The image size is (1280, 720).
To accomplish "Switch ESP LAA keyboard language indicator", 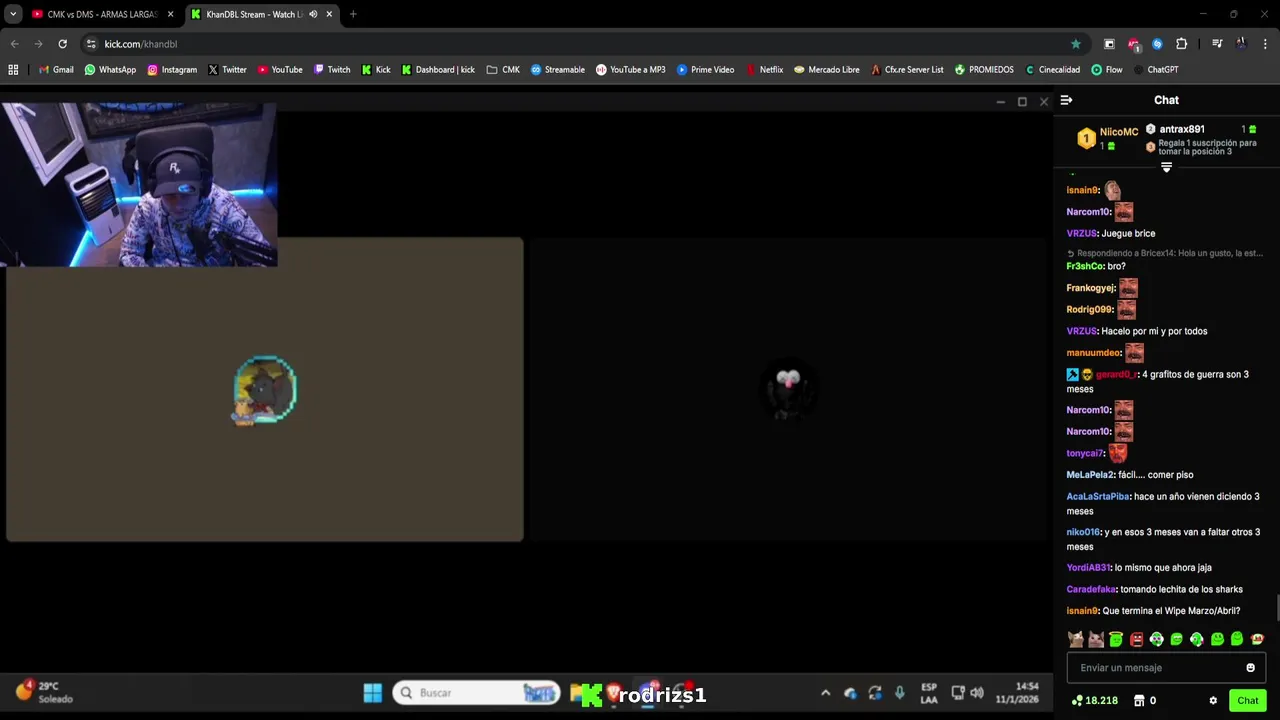I will pos(929,693).
